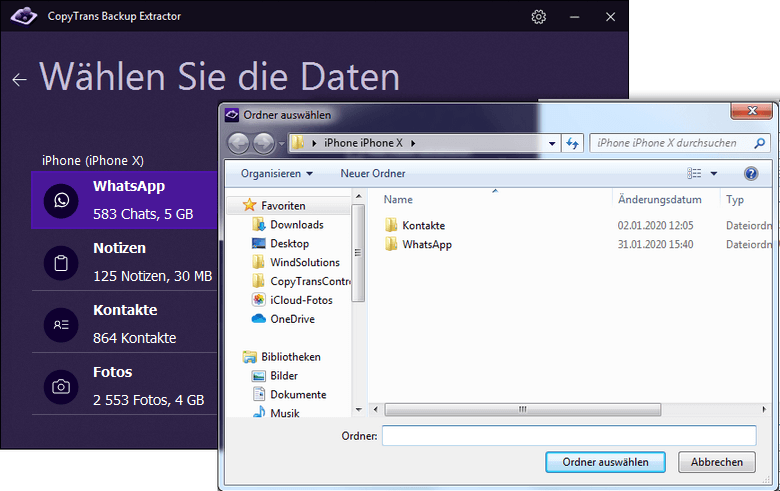Select Fotos 2 553 Fotos entry
Image resolution: width=780 pixels, height=491 pixels.
[x=124, y=386]
